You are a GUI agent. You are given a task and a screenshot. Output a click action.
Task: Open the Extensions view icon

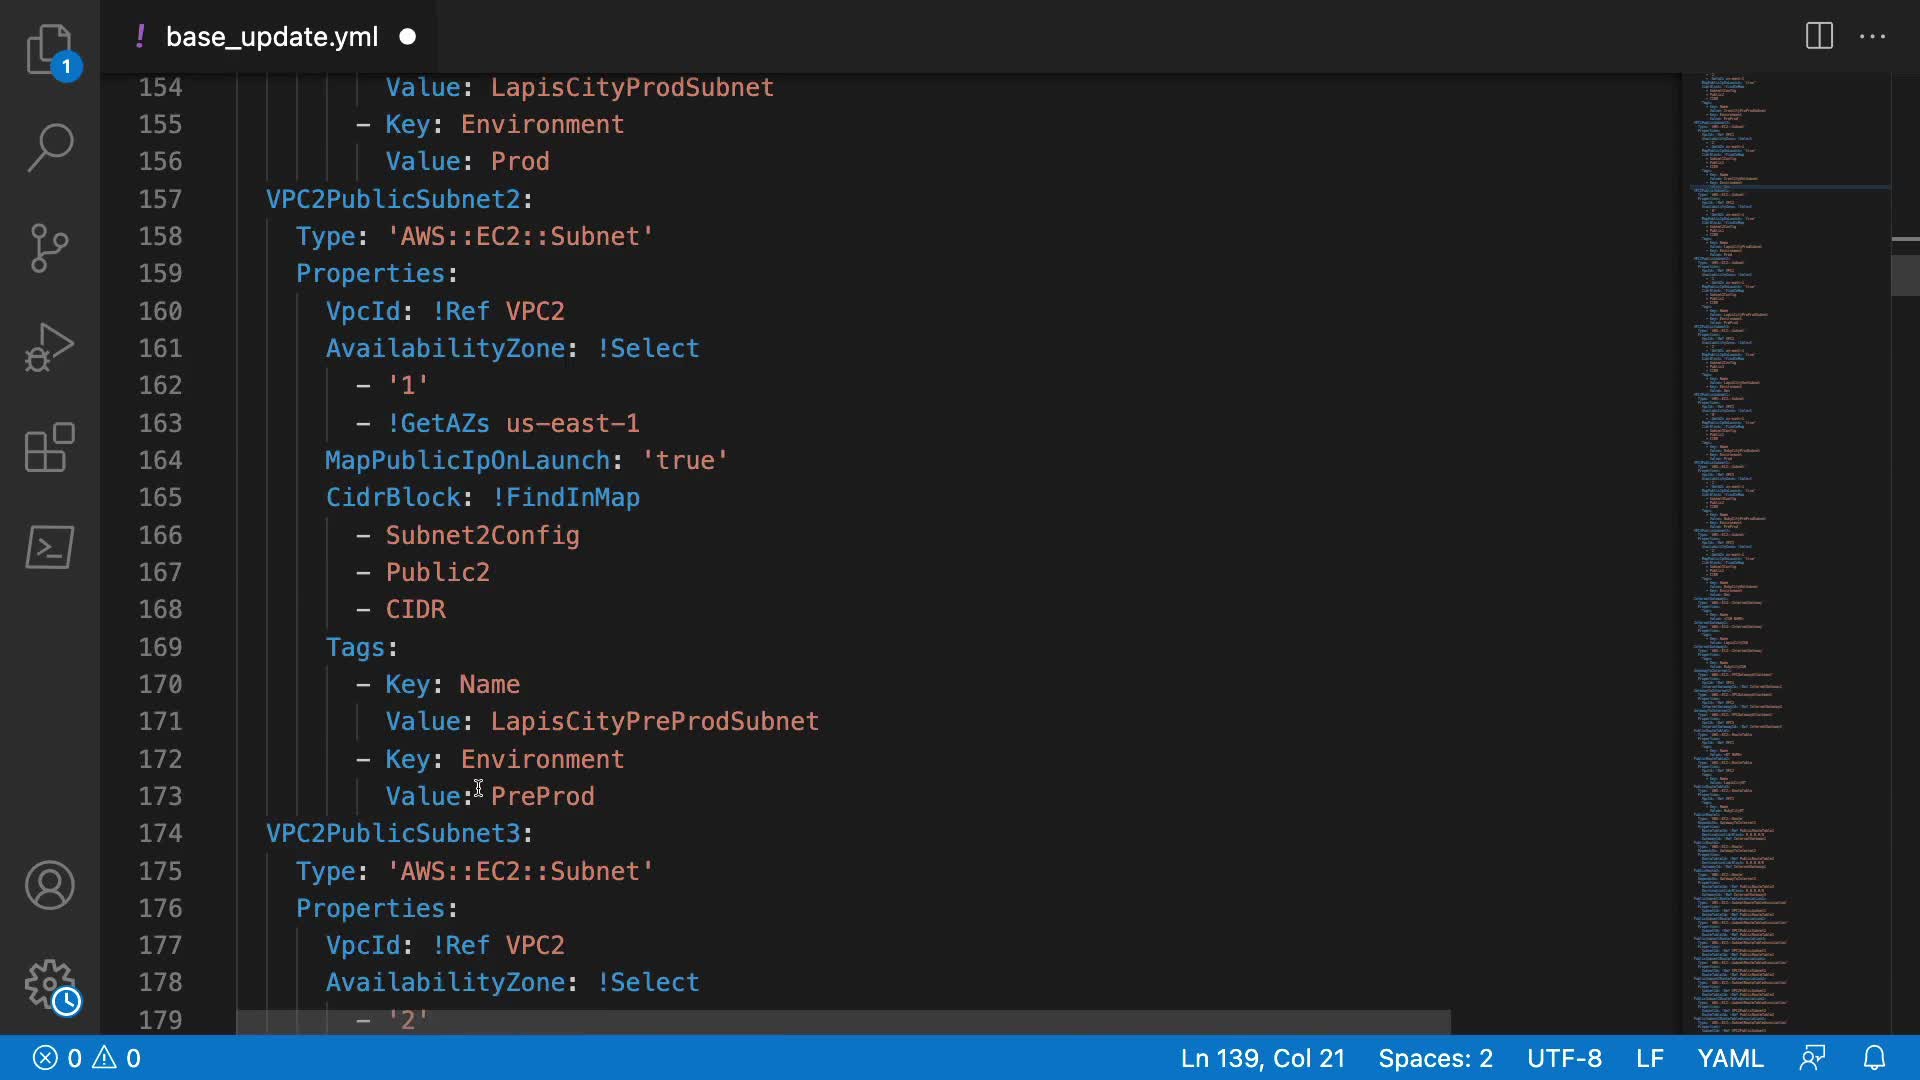point(49,448)
